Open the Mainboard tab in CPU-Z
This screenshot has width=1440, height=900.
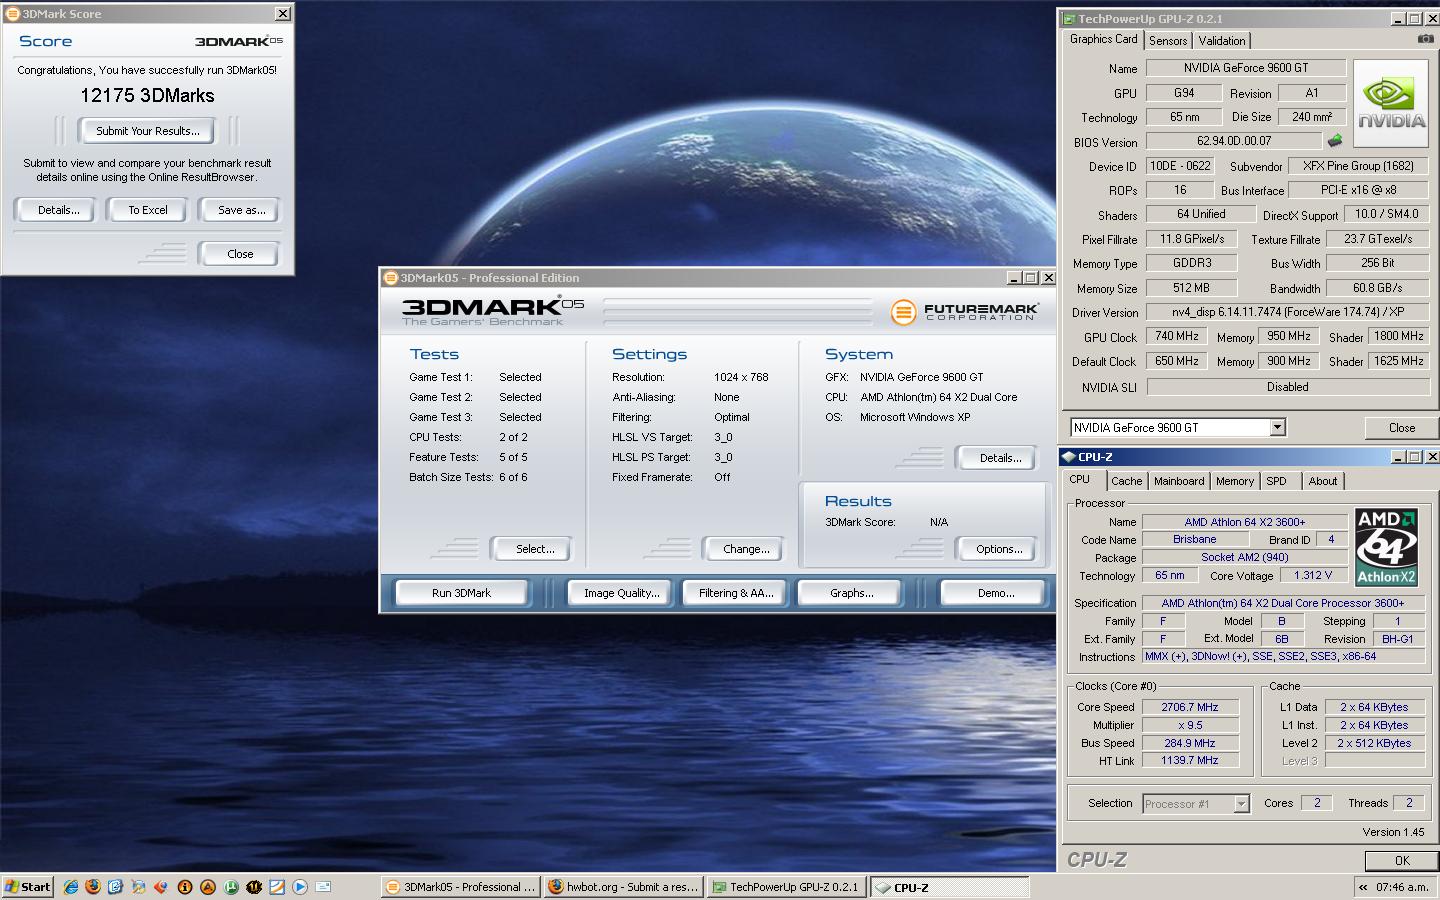1179,481
